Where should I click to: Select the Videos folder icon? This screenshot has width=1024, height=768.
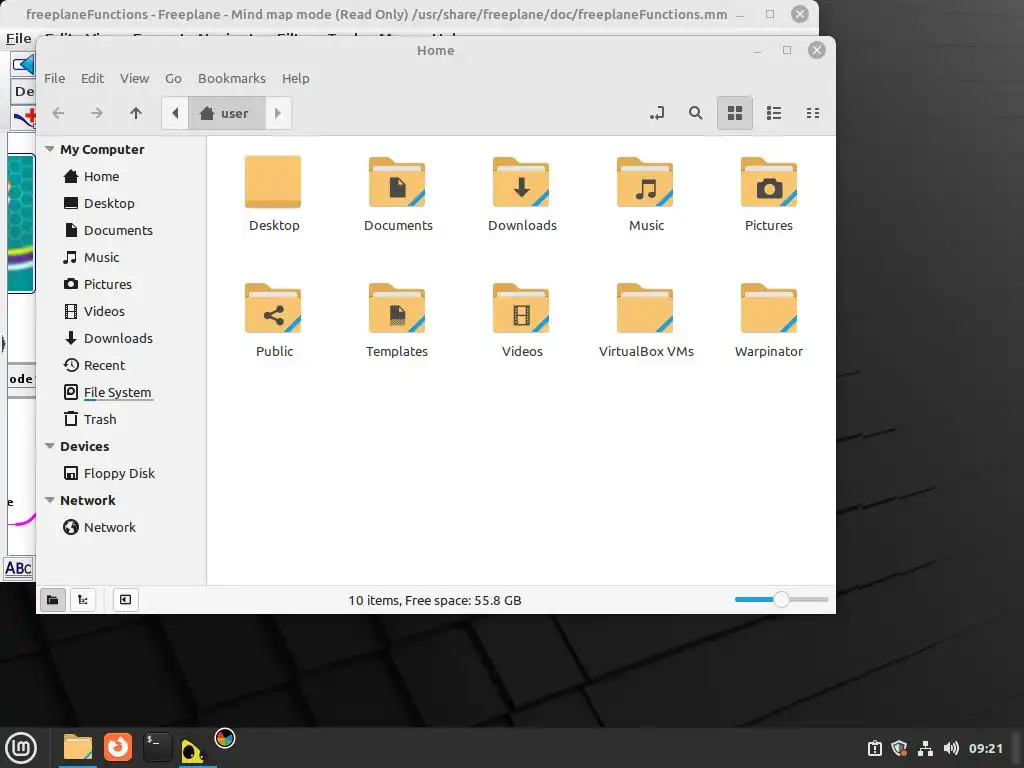pyautogui.click(x=521, y=308)
